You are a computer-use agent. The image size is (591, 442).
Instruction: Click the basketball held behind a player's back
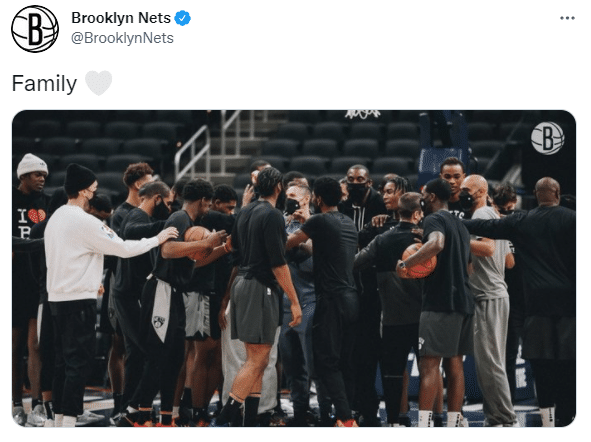418,261
